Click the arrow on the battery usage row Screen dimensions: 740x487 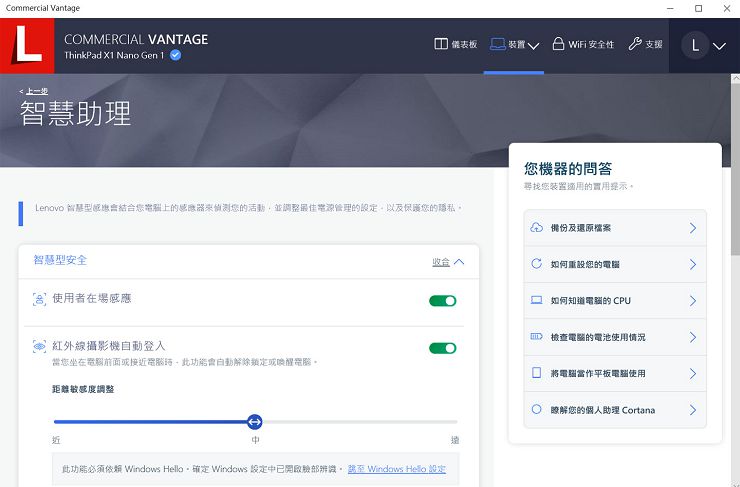[693, 337]
